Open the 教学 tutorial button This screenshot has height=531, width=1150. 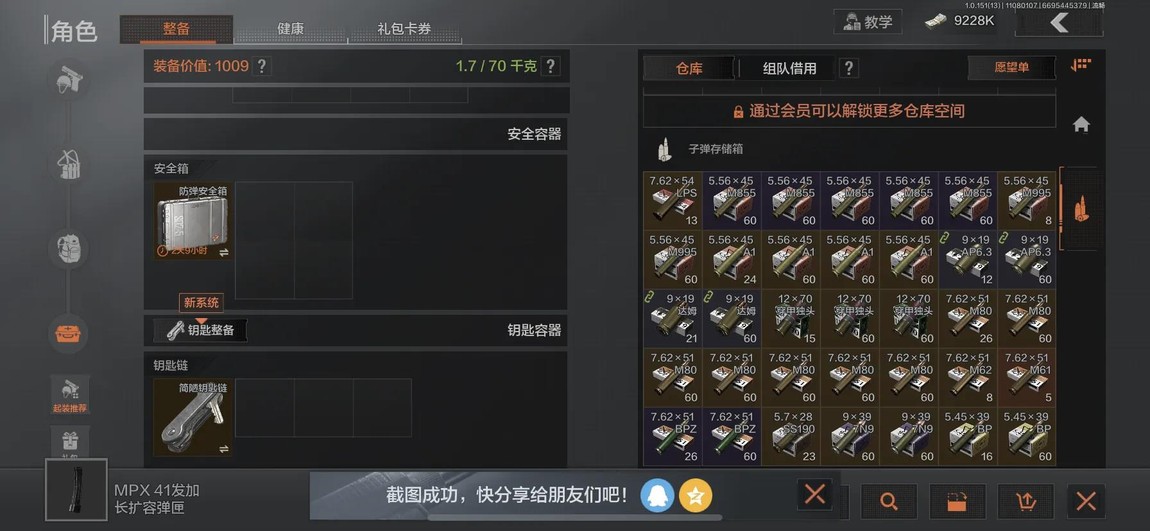pos(868,22)
